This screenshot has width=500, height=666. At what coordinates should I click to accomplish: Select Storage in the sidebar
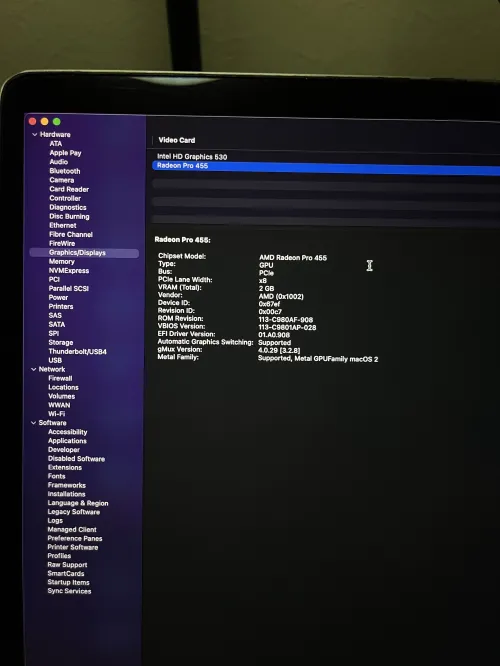click(61, 342)
